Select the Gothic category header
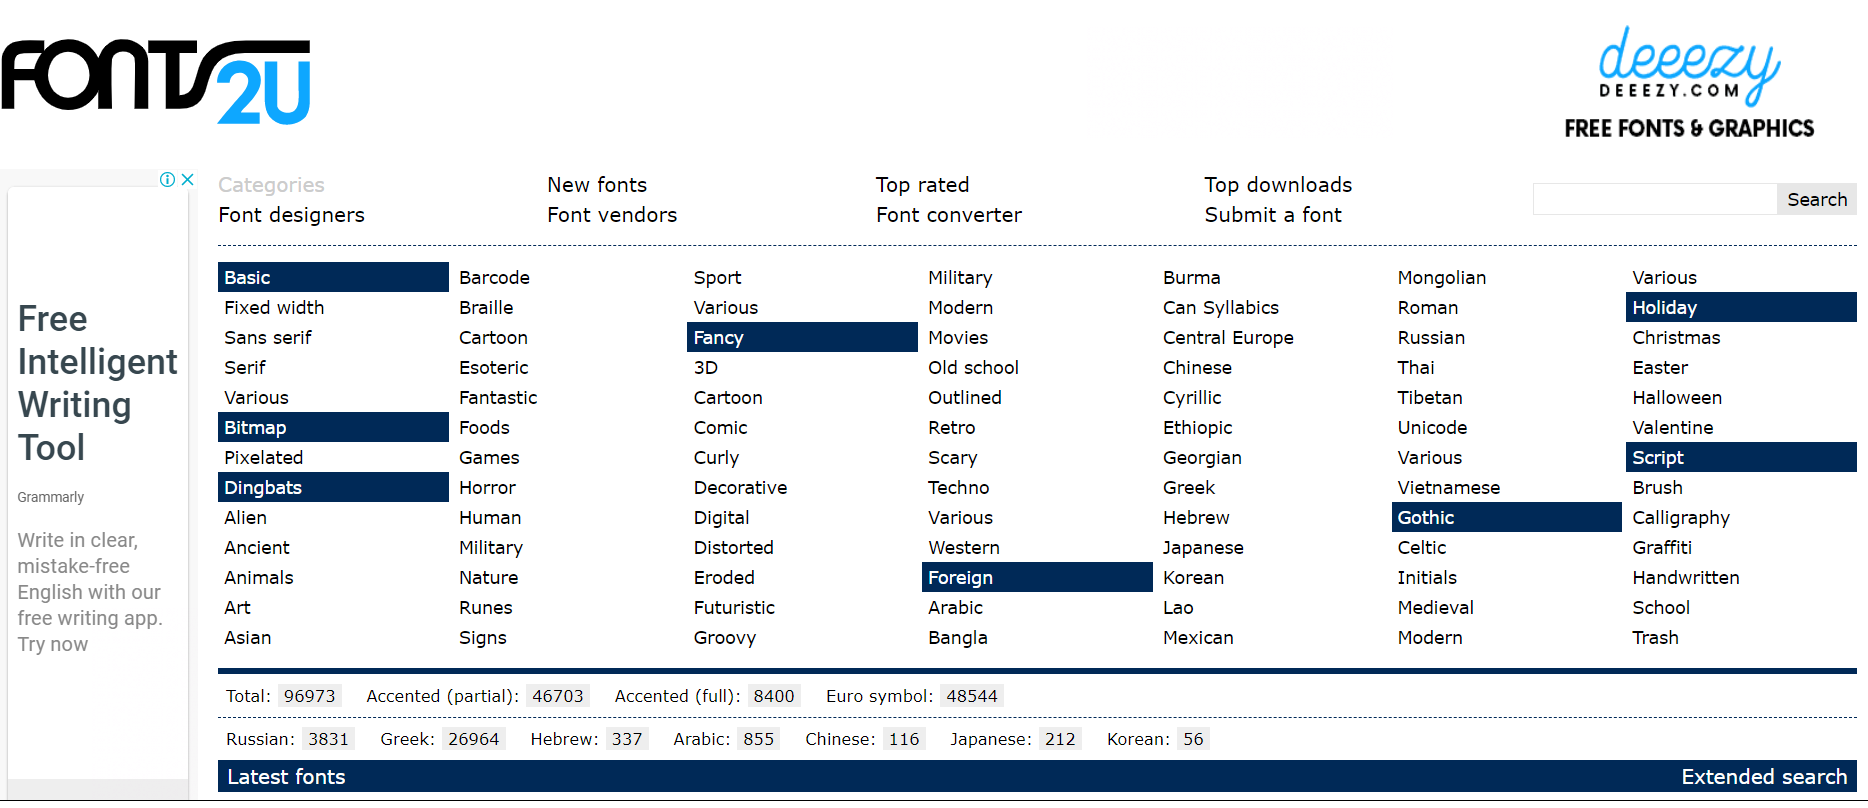 (1506, 517)
